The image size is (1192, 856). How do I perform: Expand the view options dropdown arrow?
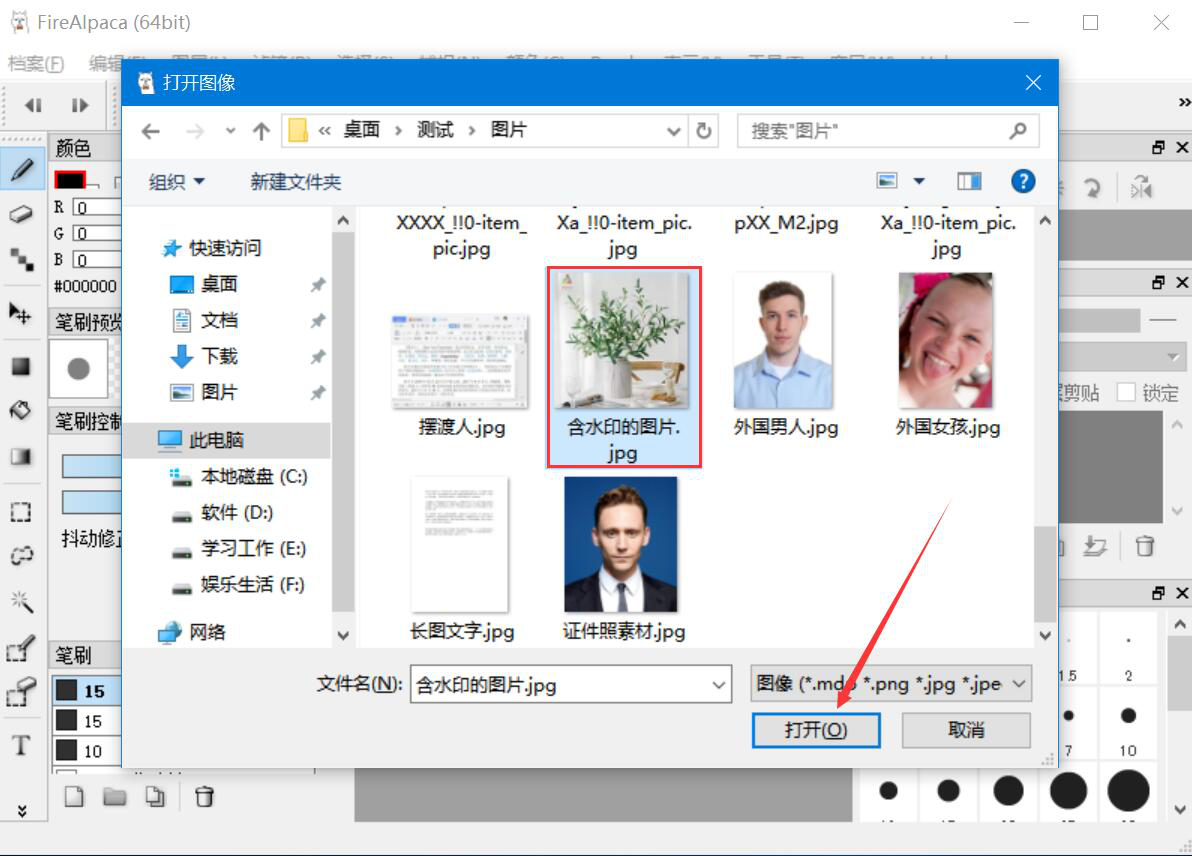tap(919, 181)
